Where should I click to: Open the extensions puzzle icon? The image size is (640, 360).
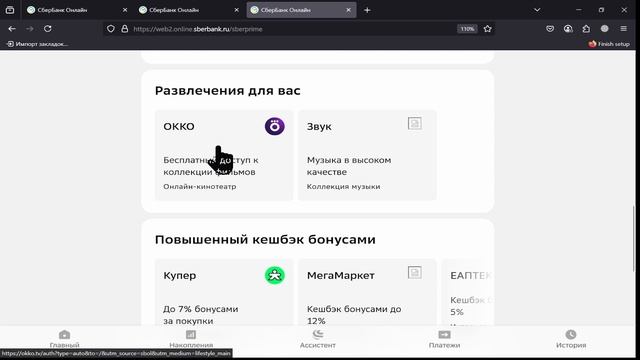(586, 29)
